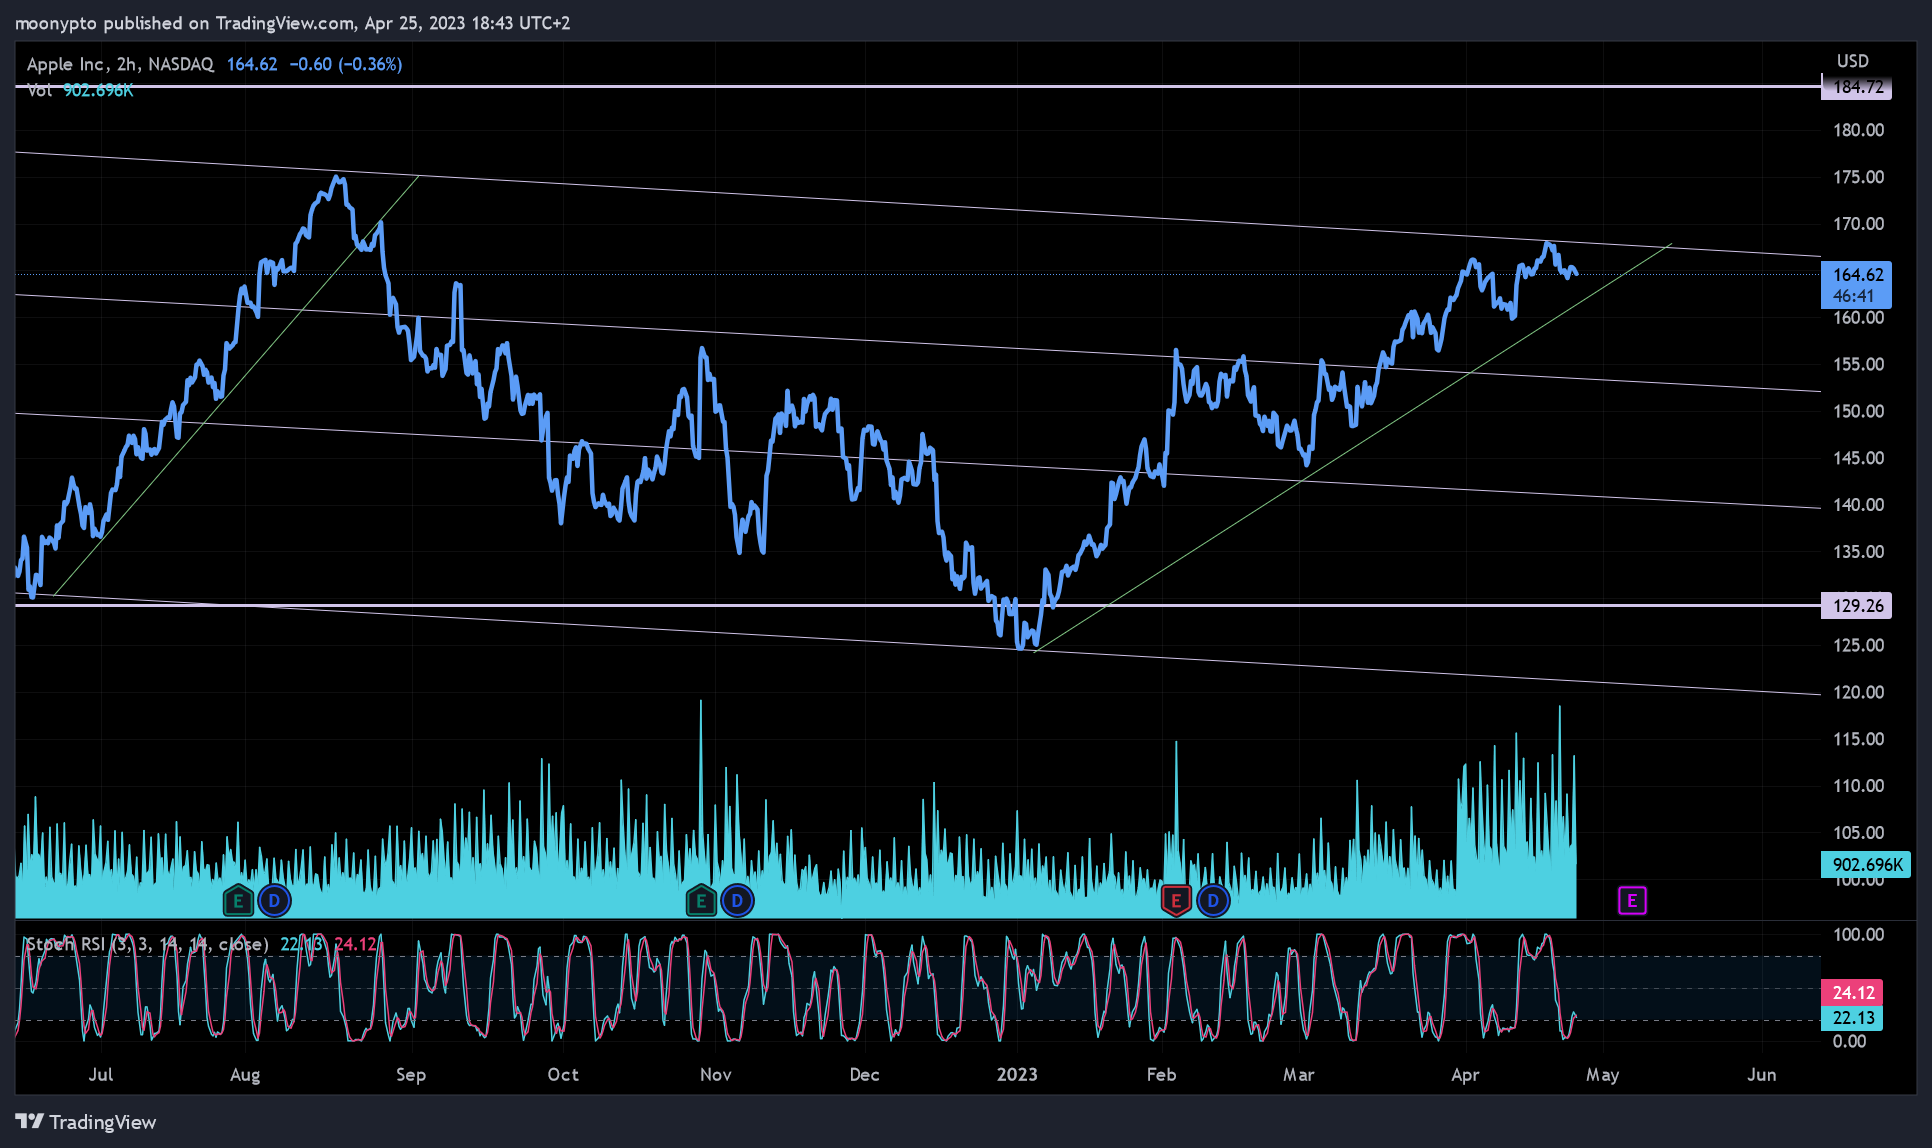Click the Stoch RSI 100.00 axis label
The image size is (1932, 1148).
[1858, 934]
